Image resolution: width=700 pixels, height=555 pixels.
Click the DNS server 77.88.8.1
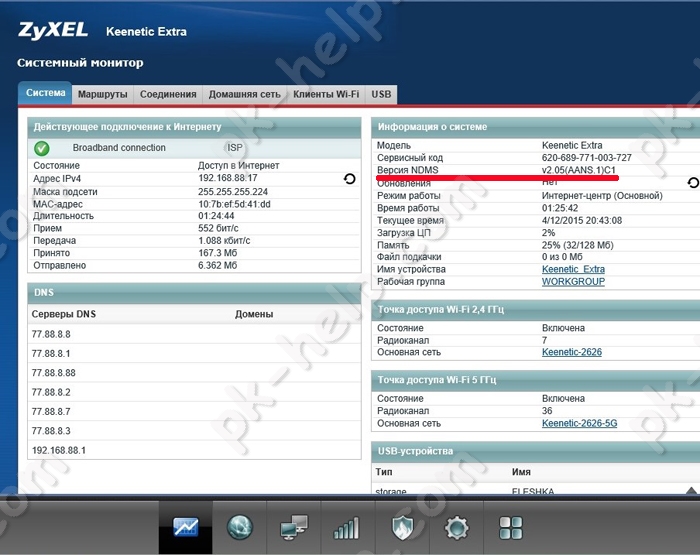coord(51,353)
